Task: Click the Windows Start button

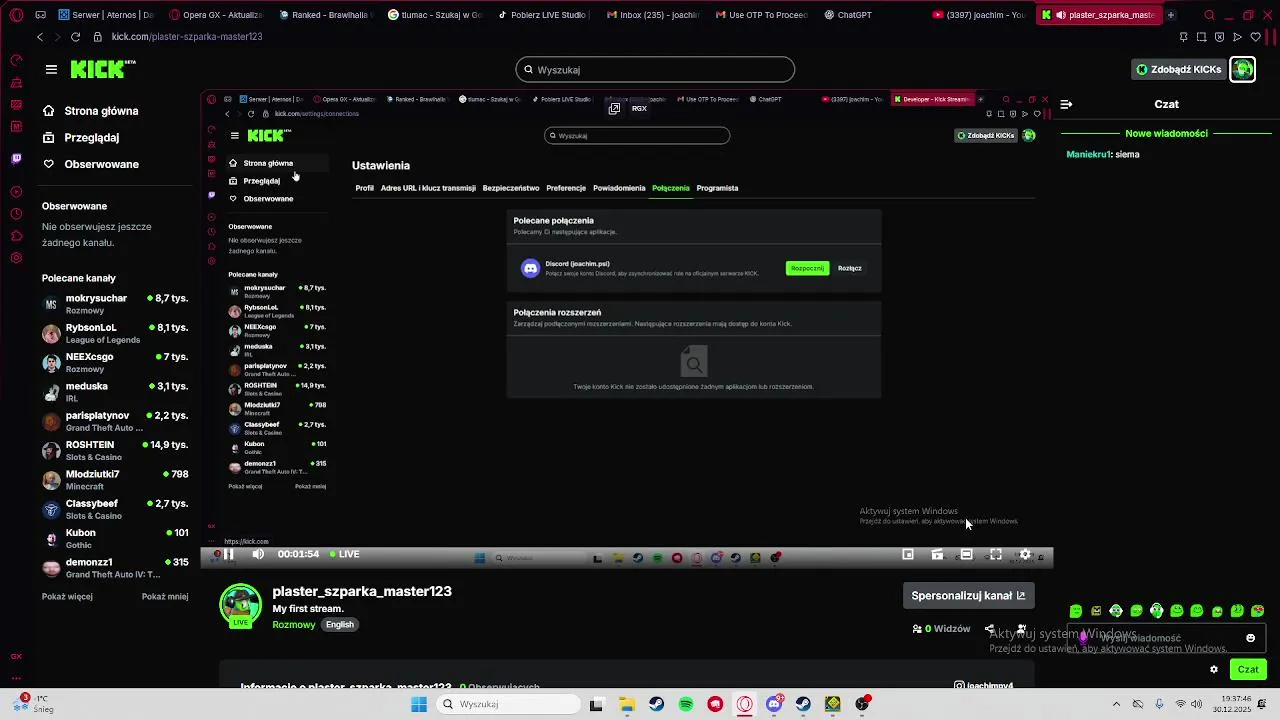Action: point(420,704)
